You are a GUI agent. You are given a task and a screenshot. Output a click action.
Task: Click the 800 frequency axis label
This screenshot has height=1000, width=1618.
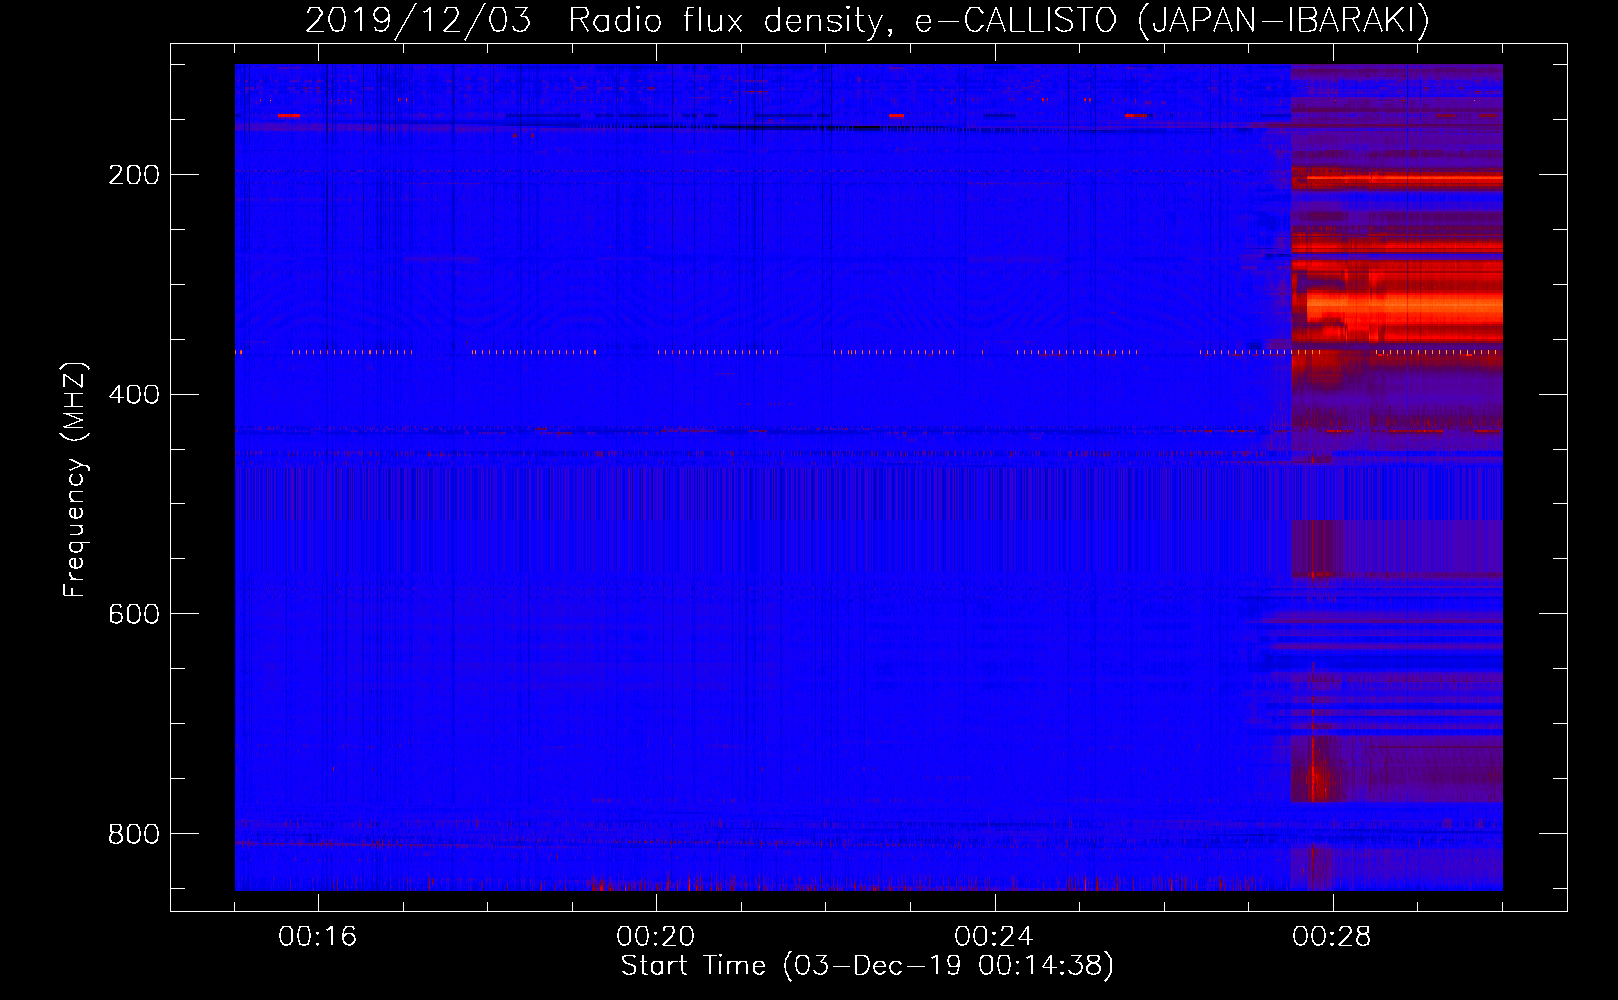click(134, 834)
